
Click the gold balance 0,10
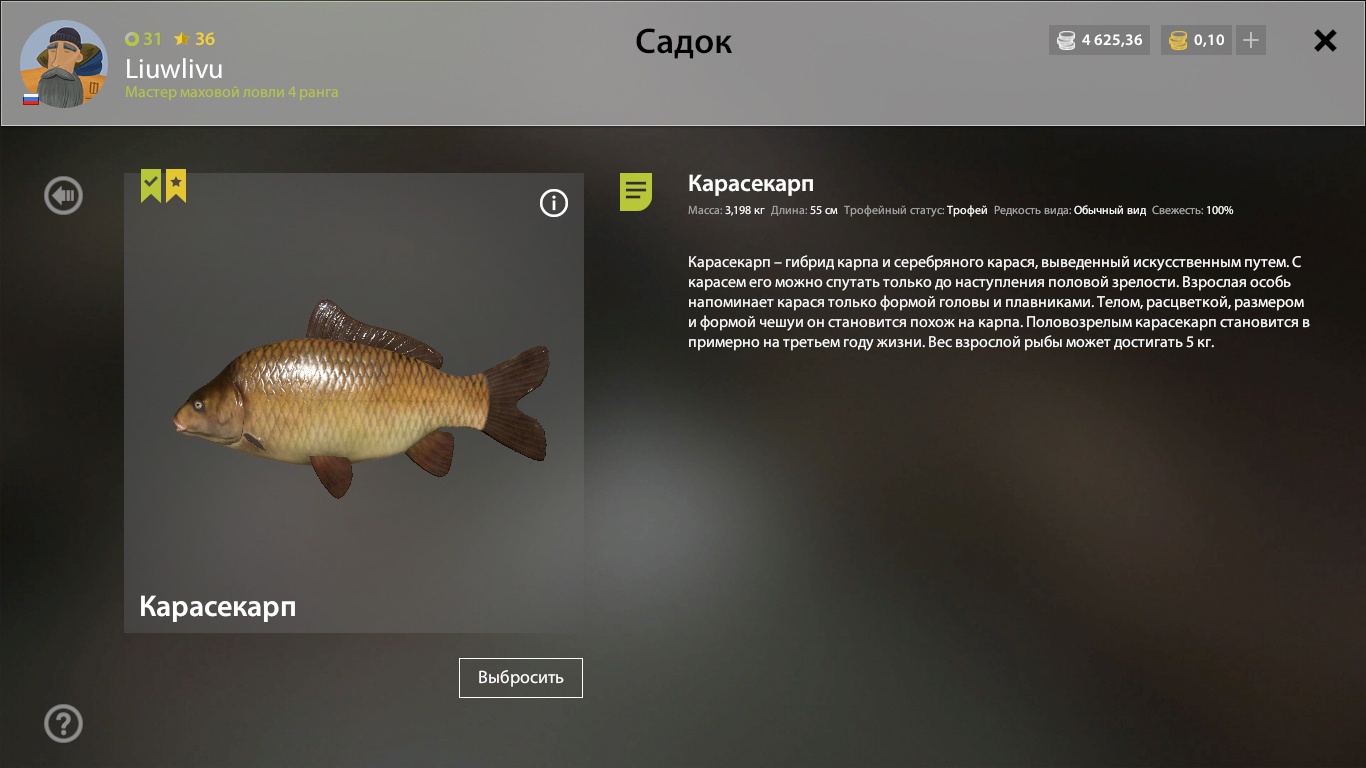coord(1209,41)
